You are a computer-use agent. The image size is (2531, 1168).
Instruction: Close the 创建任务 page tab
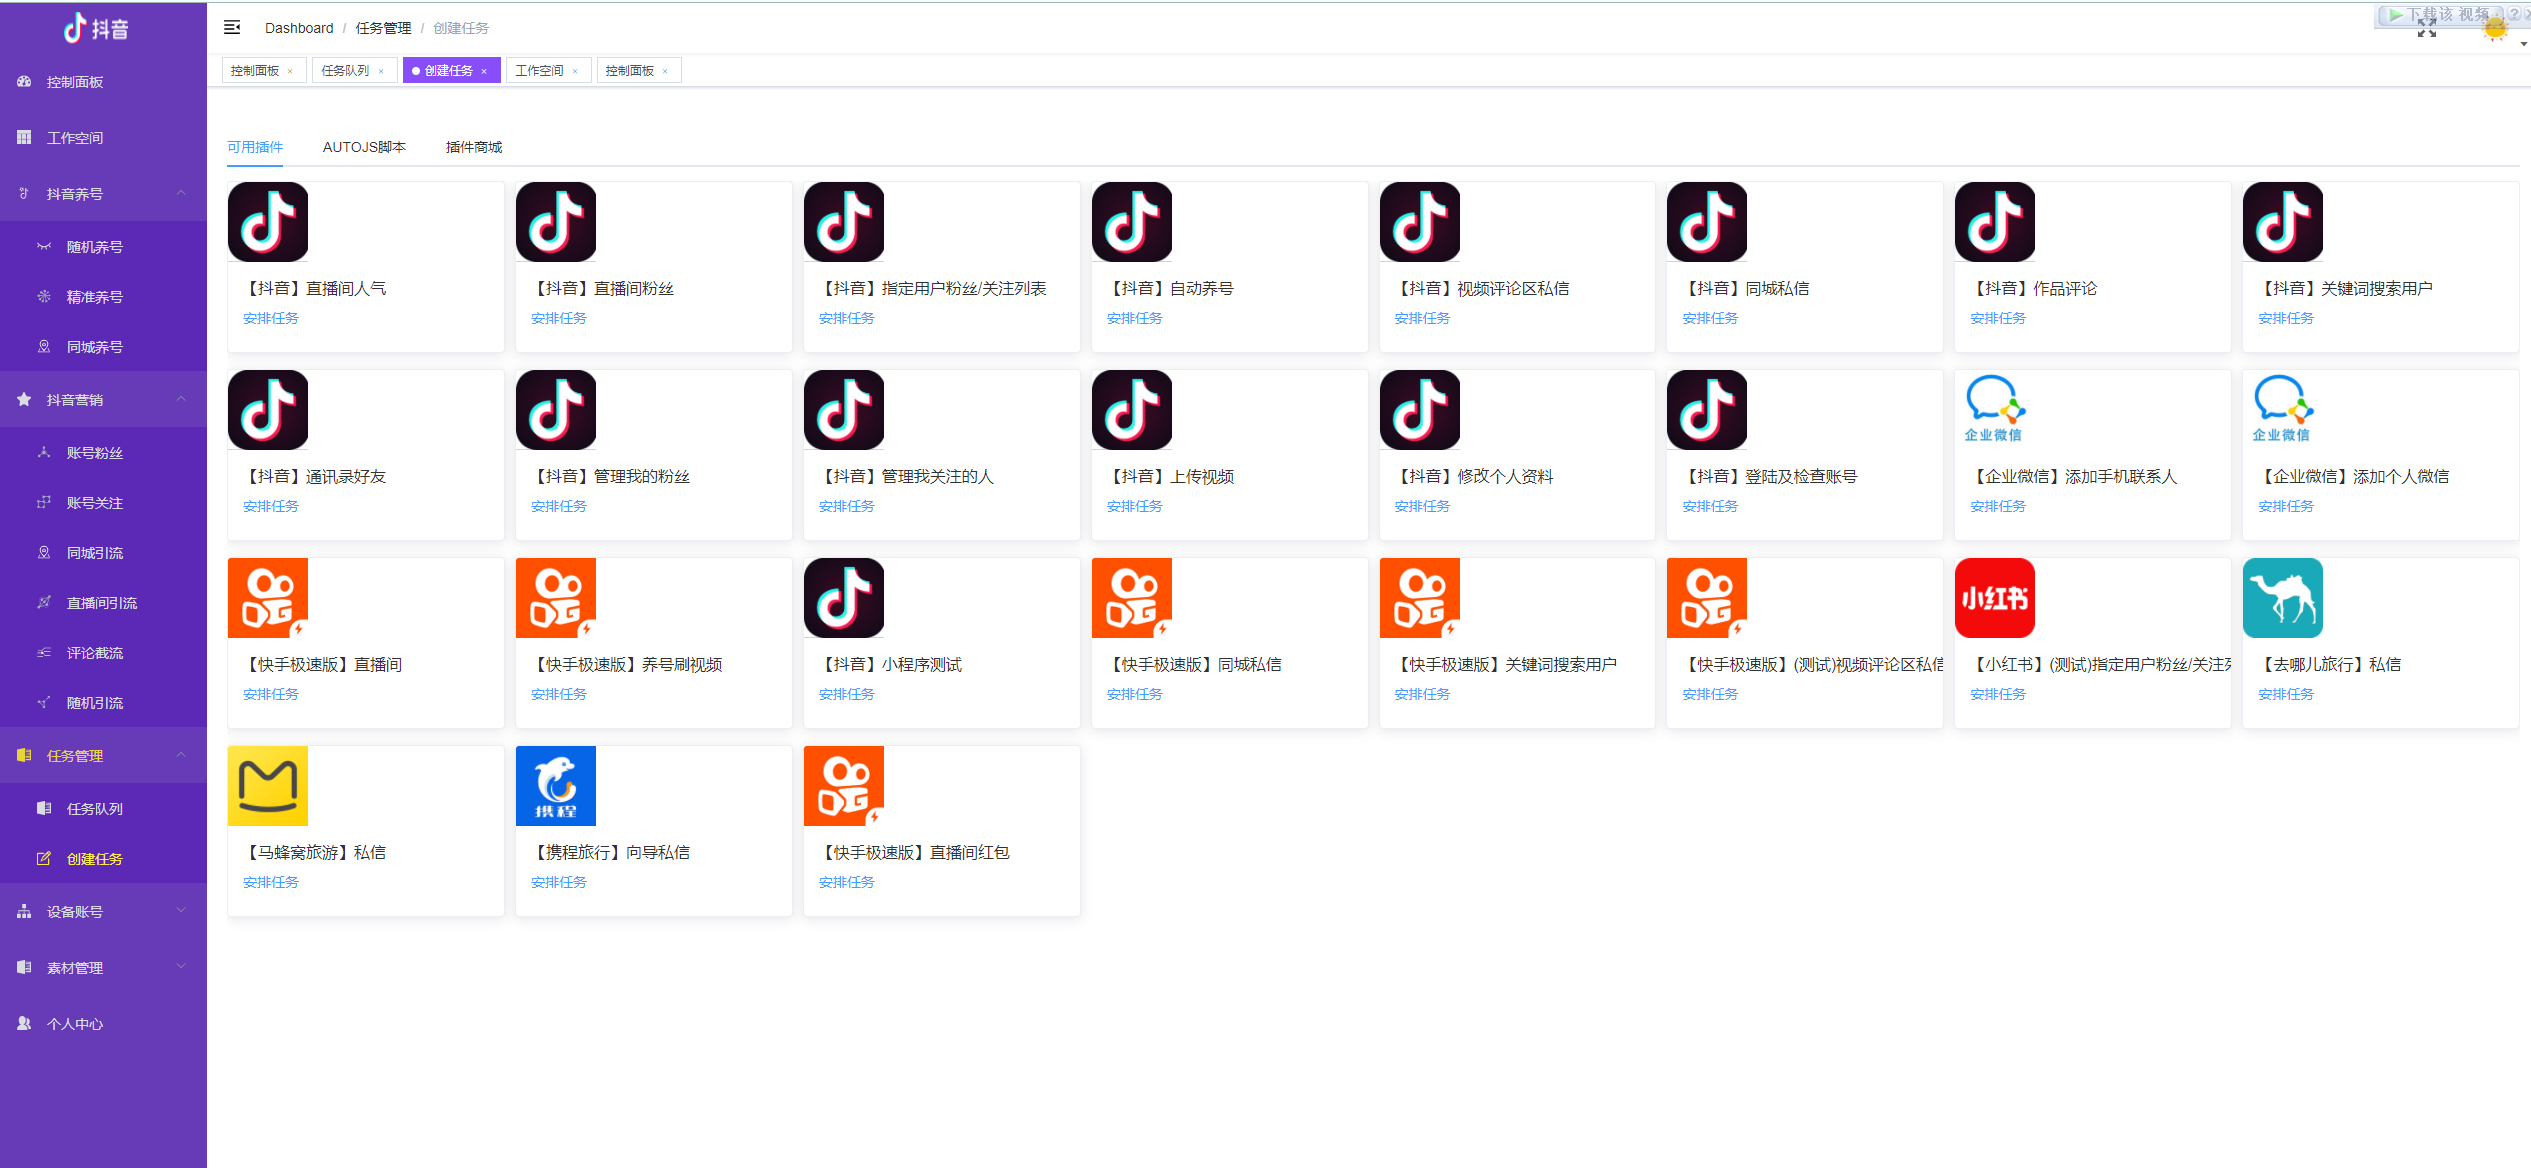pyautogui.click(x=484, y=71)
